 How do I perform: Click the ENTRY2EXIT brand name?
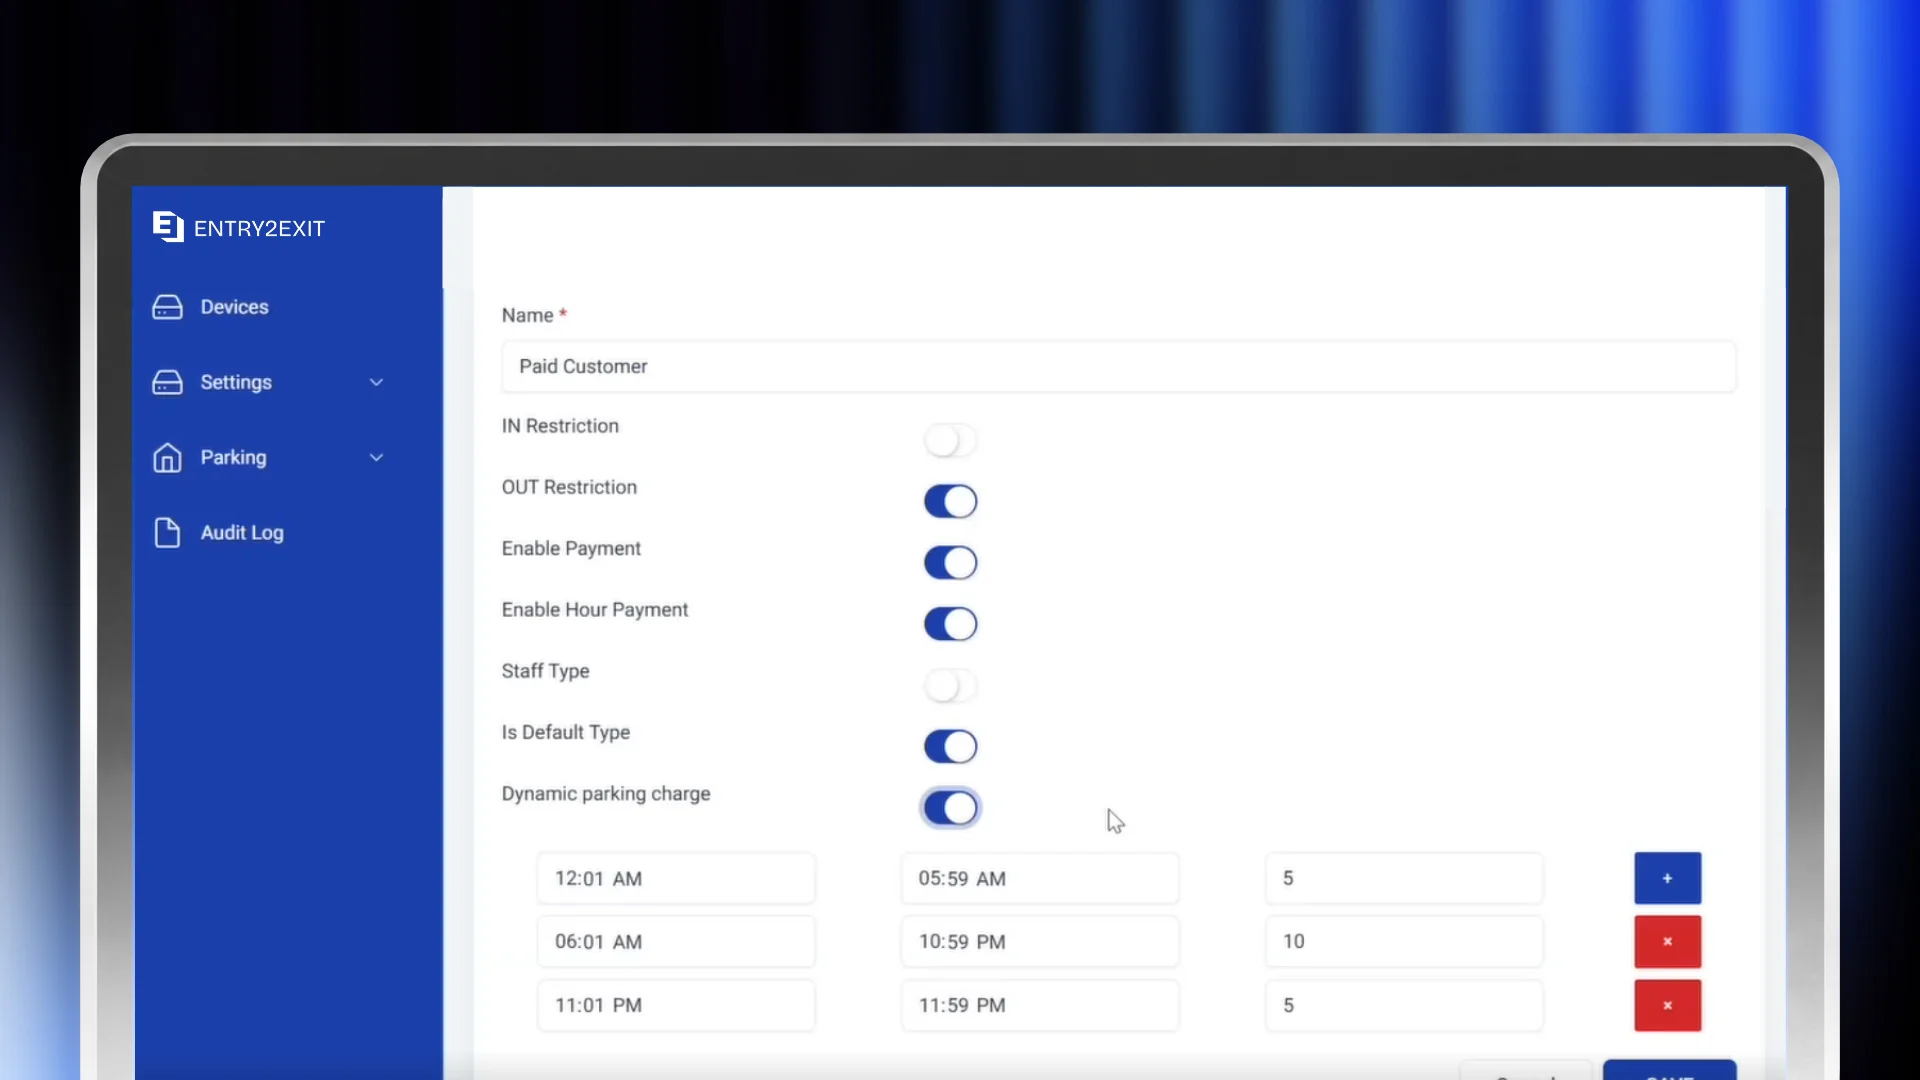point(259,228)
